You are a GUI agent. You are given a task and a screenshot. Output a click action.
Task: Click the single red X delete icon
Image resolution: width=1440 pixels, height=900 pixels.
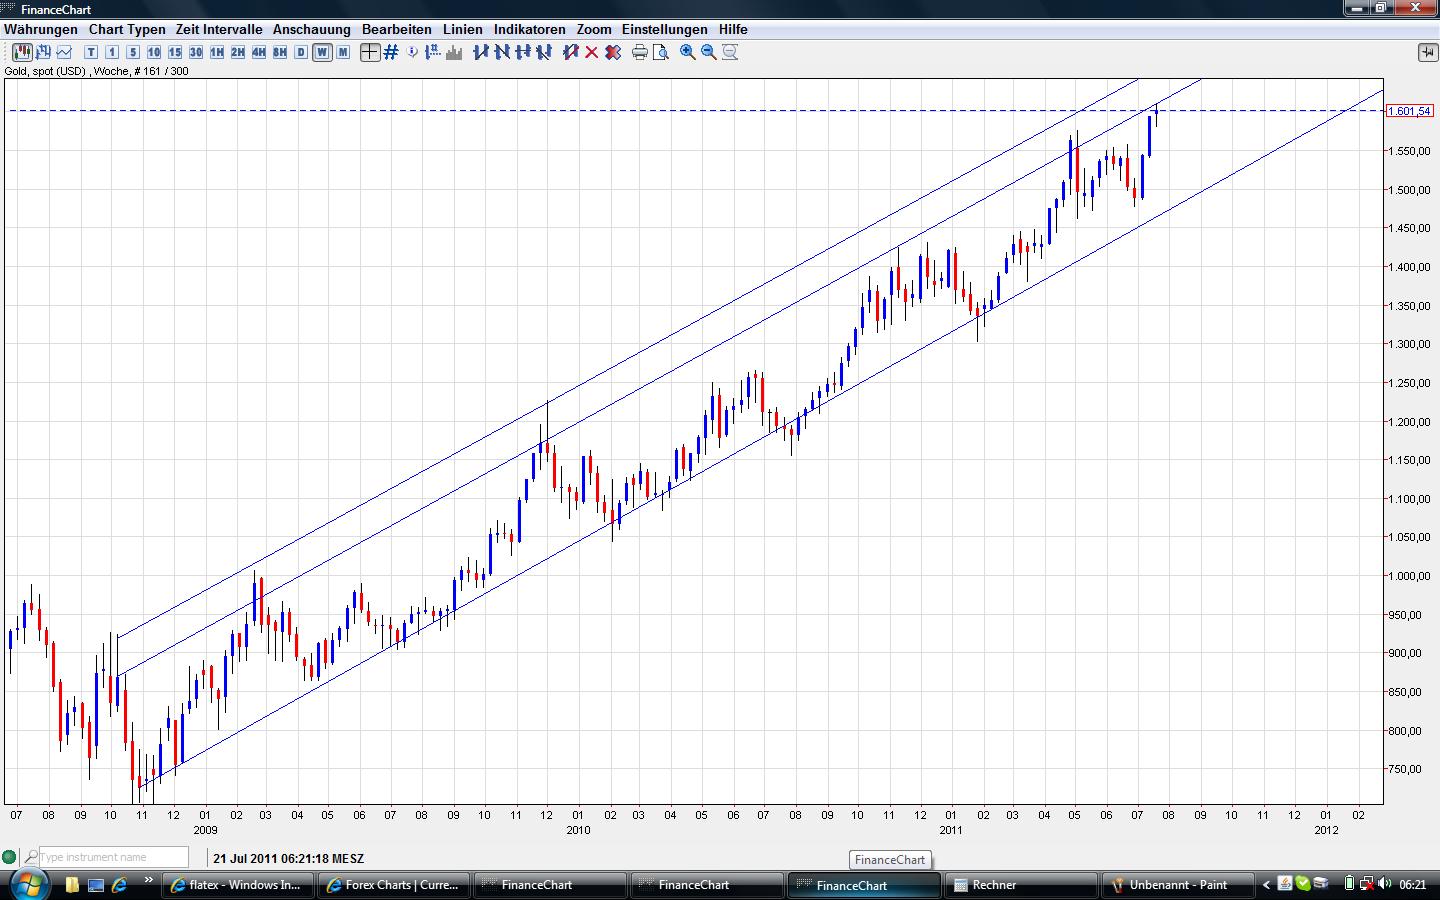point(592,52)
